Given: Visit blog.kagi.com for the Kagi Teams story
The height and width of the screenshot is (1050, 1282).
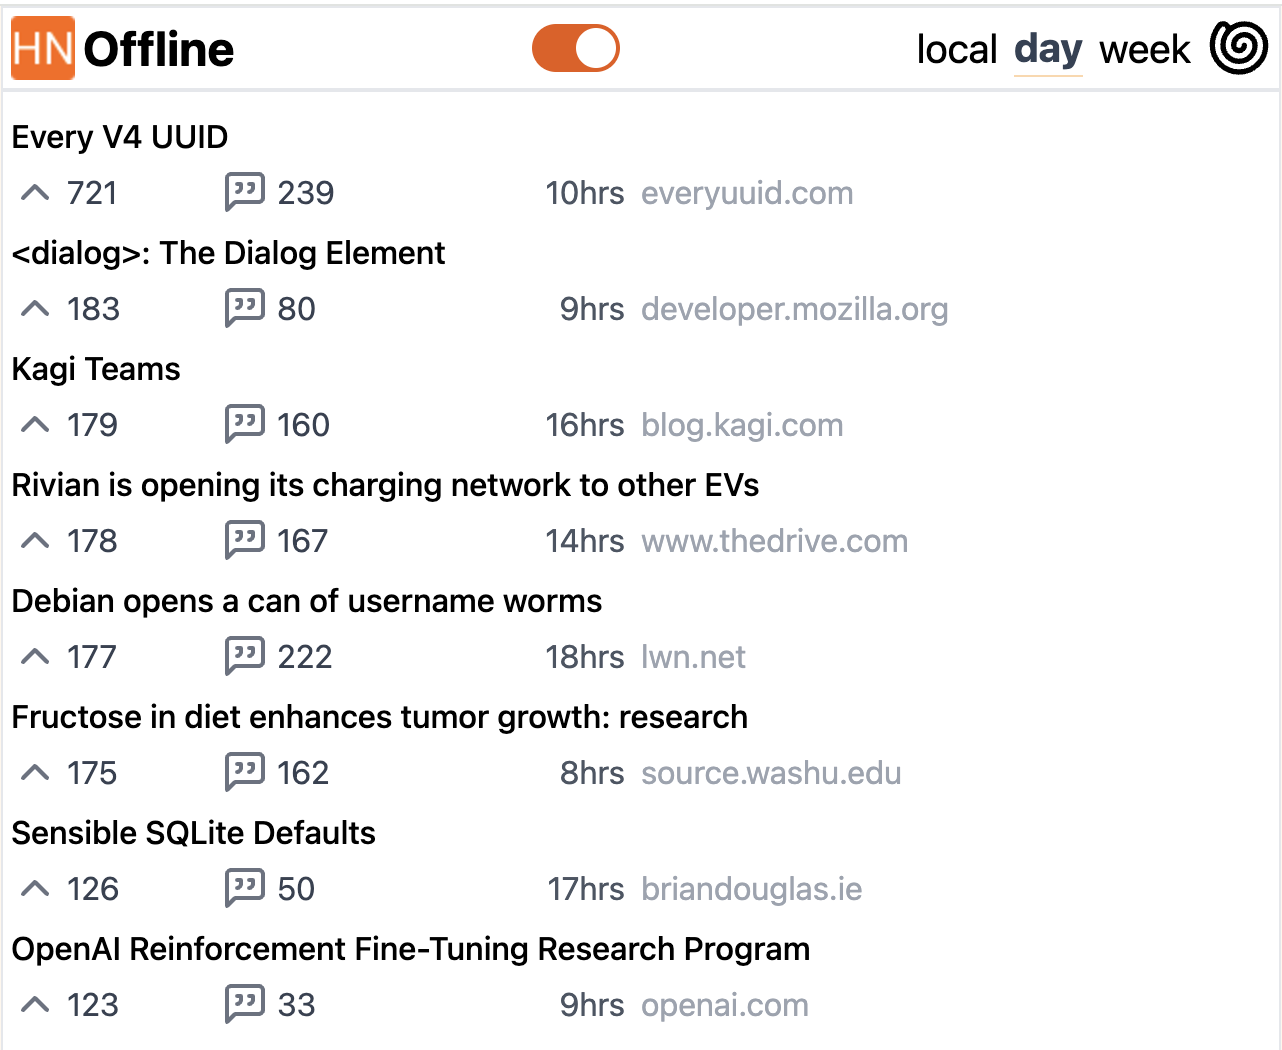Looking at the screenshot, I should coord(742,424).
